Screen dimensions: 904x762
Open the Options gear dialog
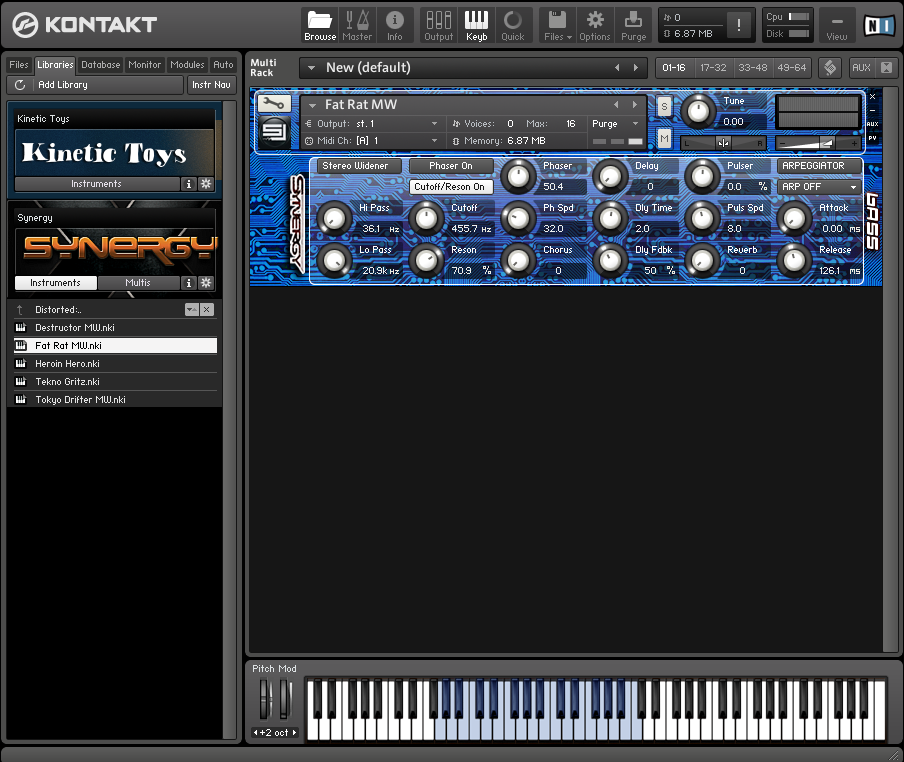tap(594, 25)
